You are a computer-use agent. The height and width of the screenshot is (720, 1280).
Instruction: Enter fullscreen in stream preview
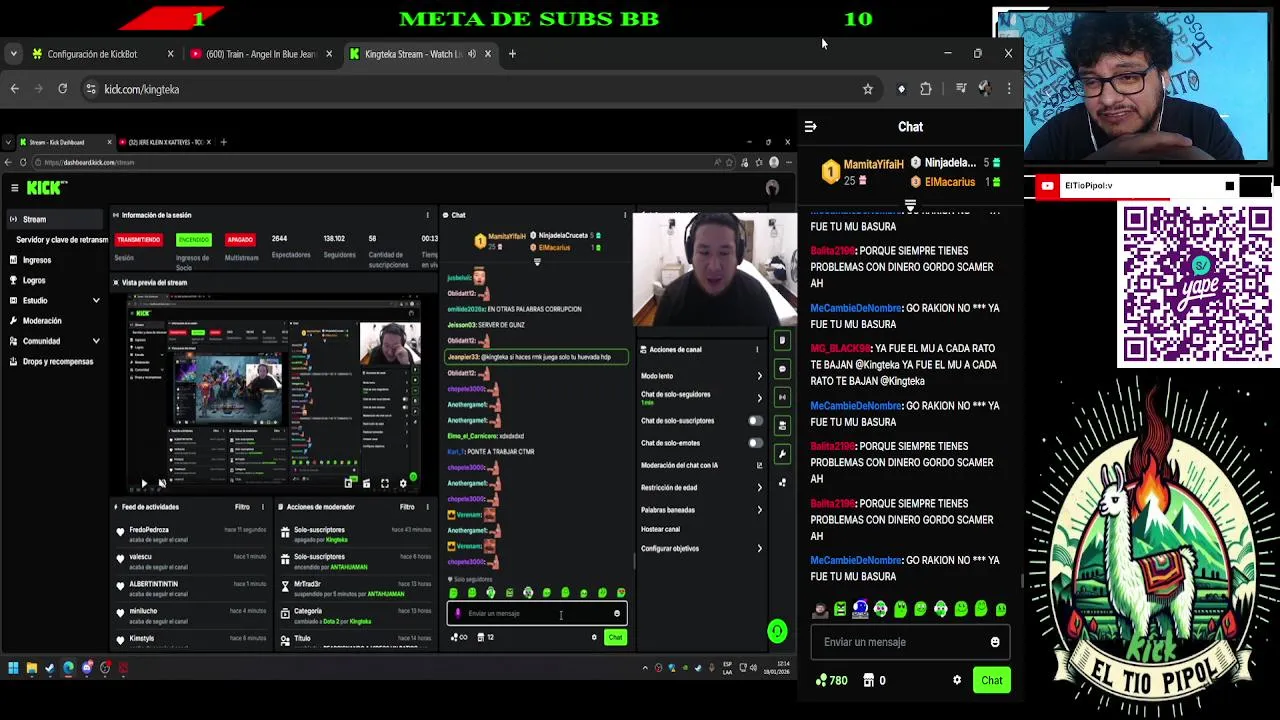384,484
